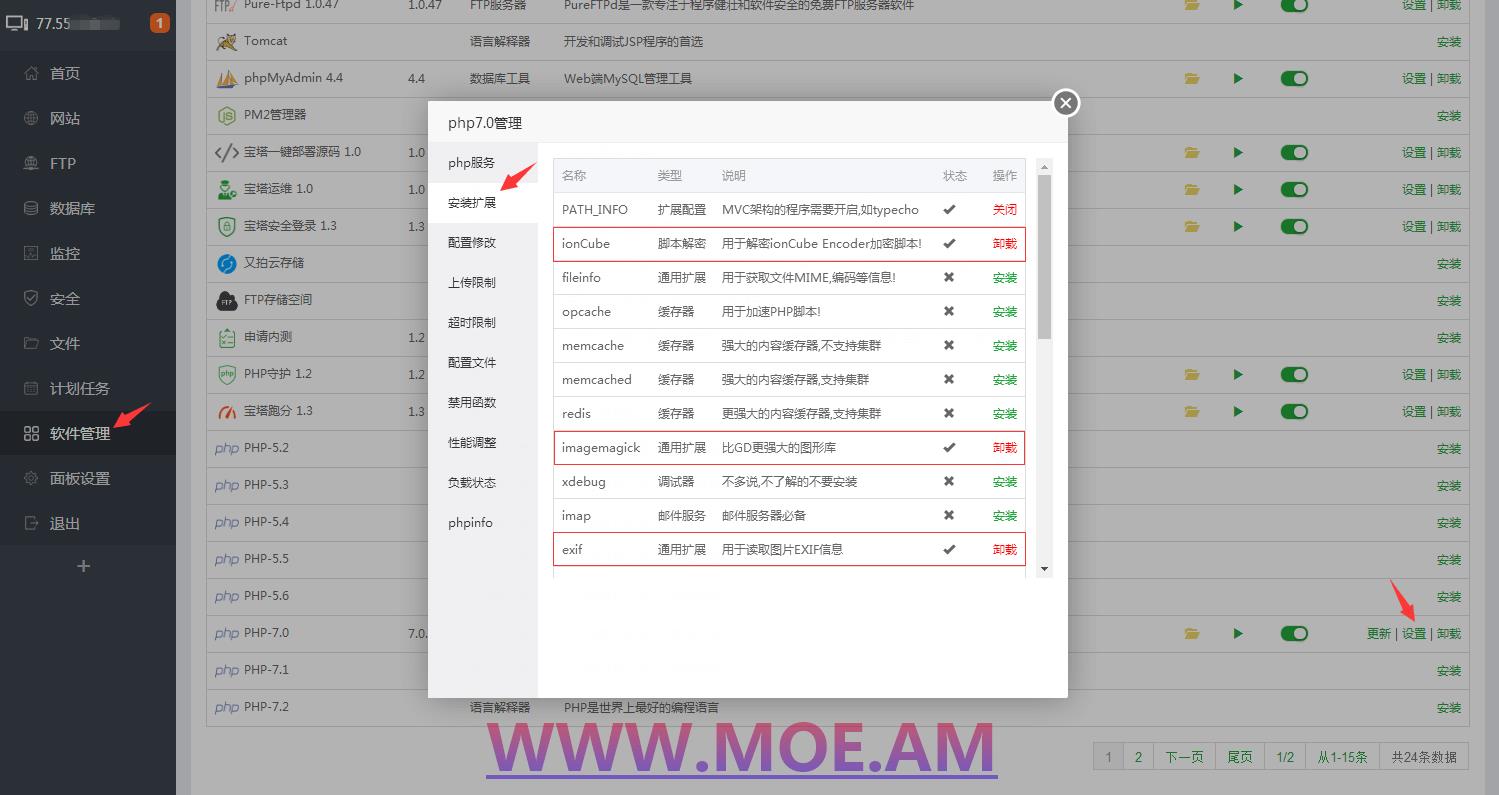Click the 计划任务 calendar icon in sidebar
The image size is (1499, 795).
pos(31,388)
